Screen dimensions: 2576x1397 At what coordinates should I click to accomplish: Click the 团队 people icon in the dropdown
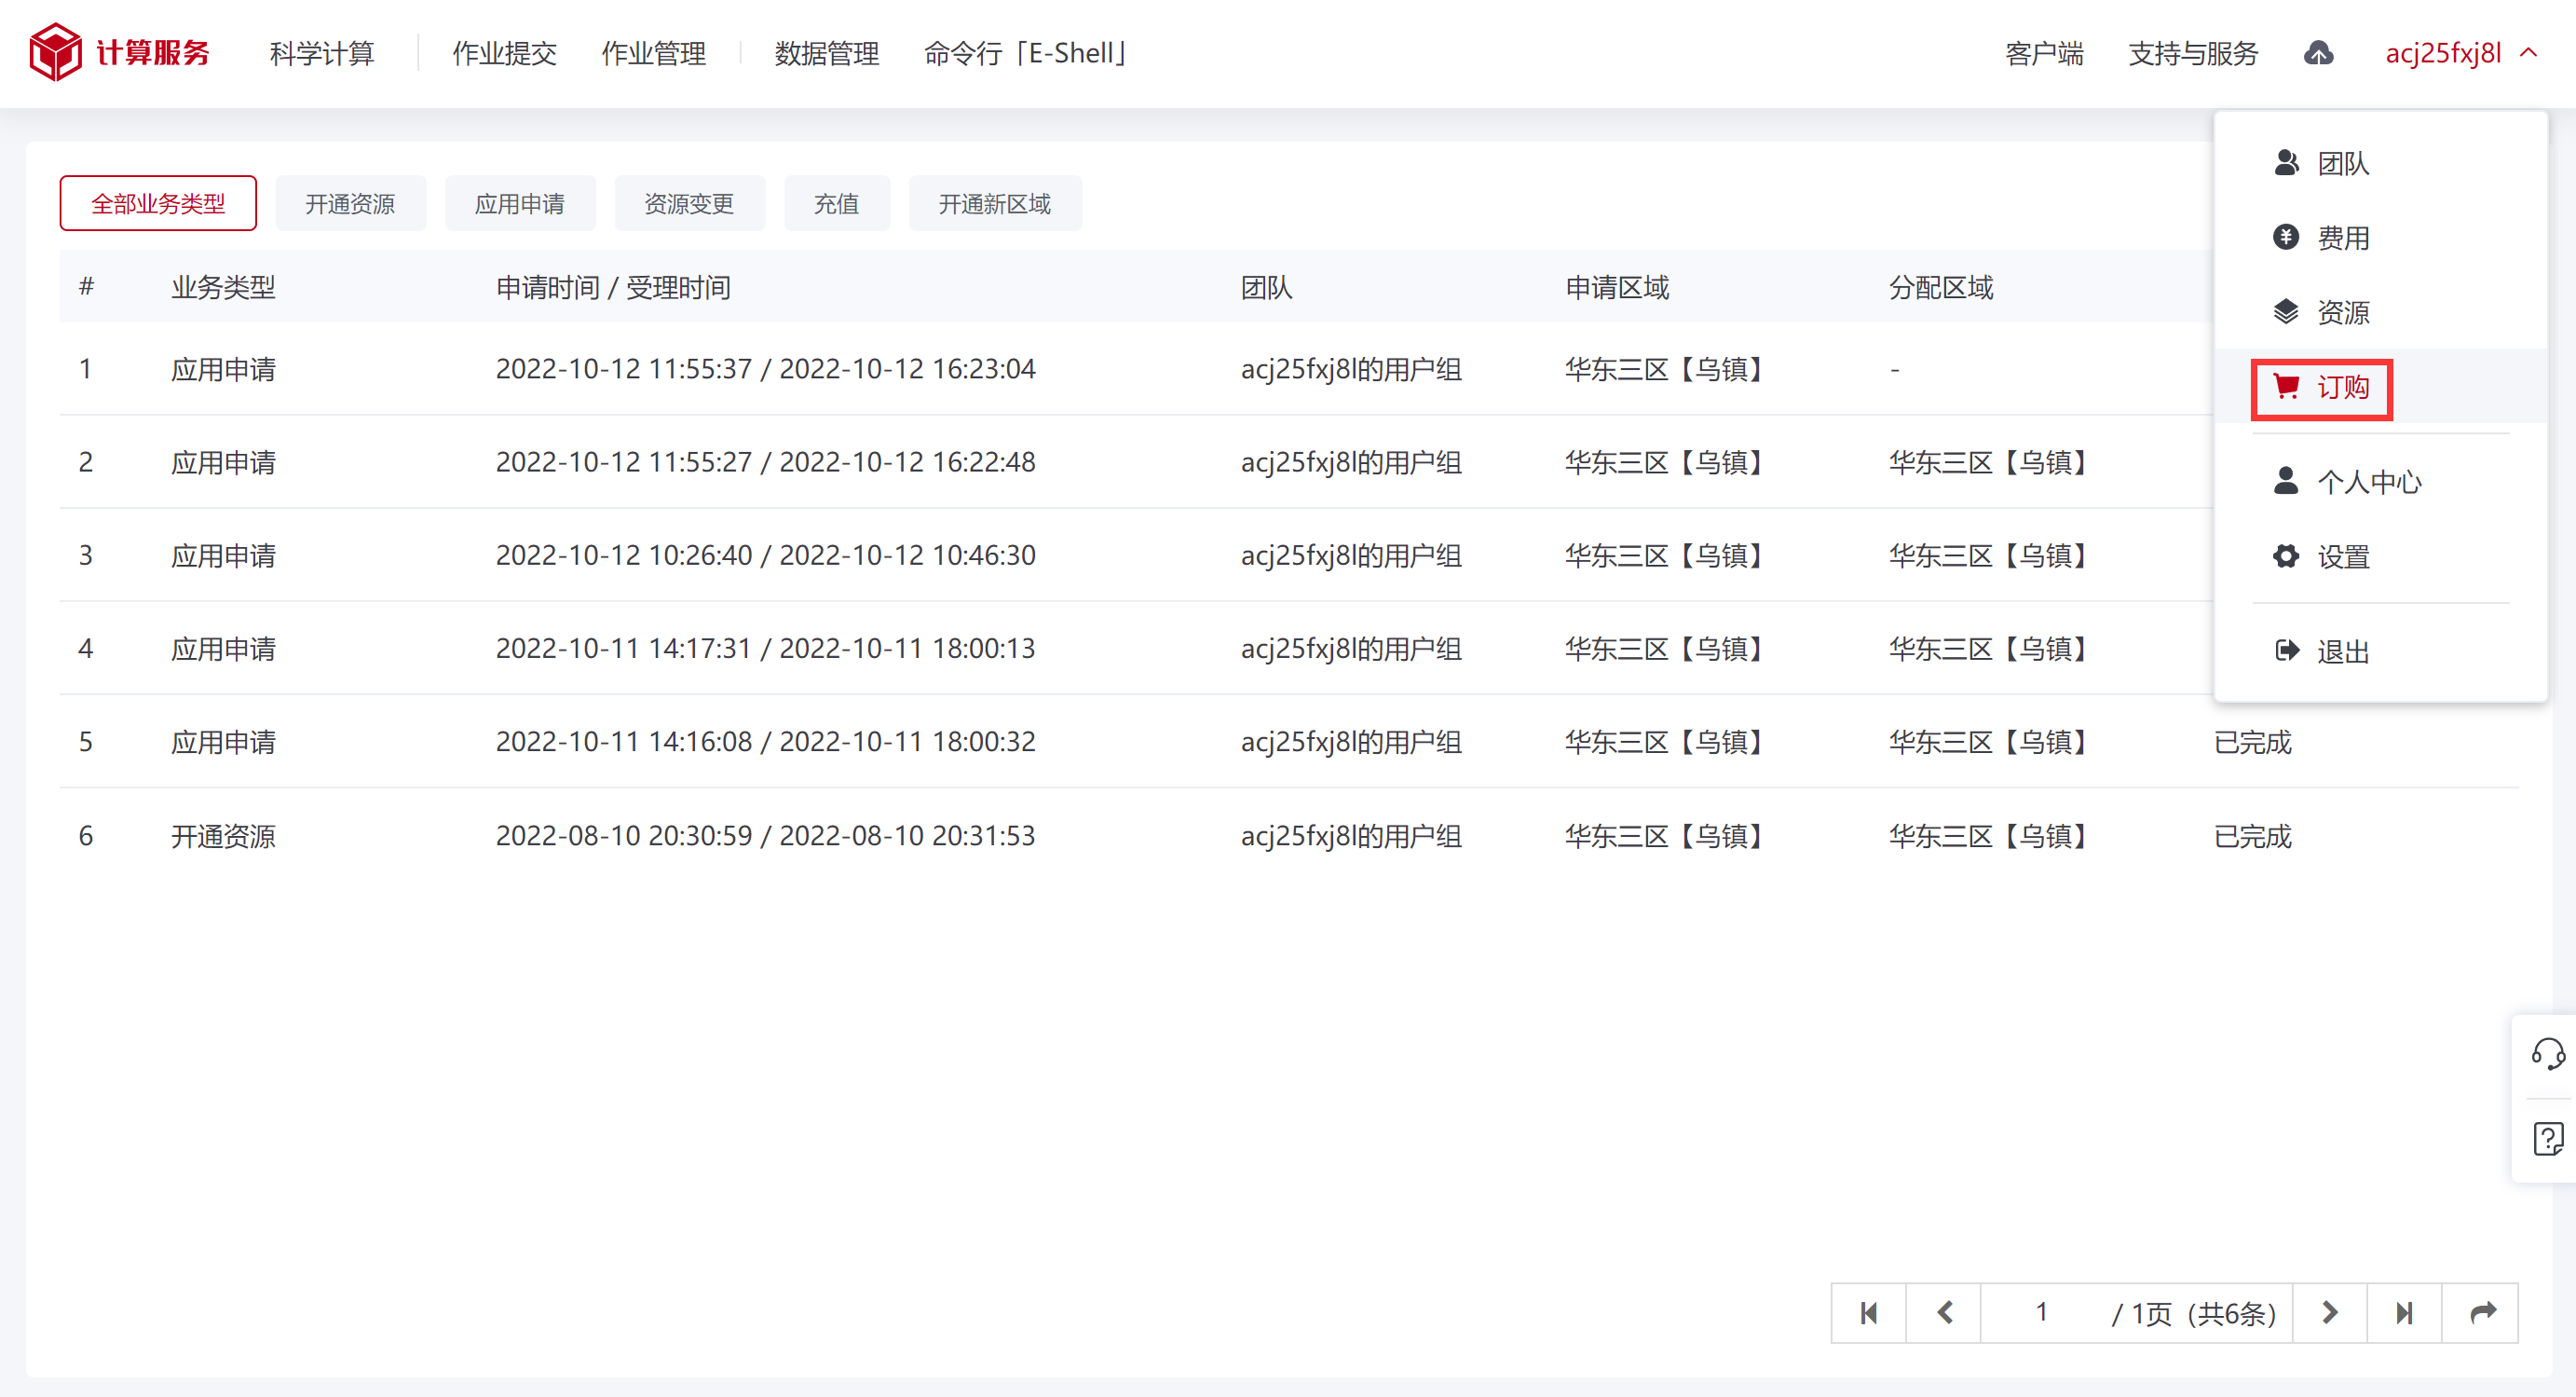point(2285,163)
